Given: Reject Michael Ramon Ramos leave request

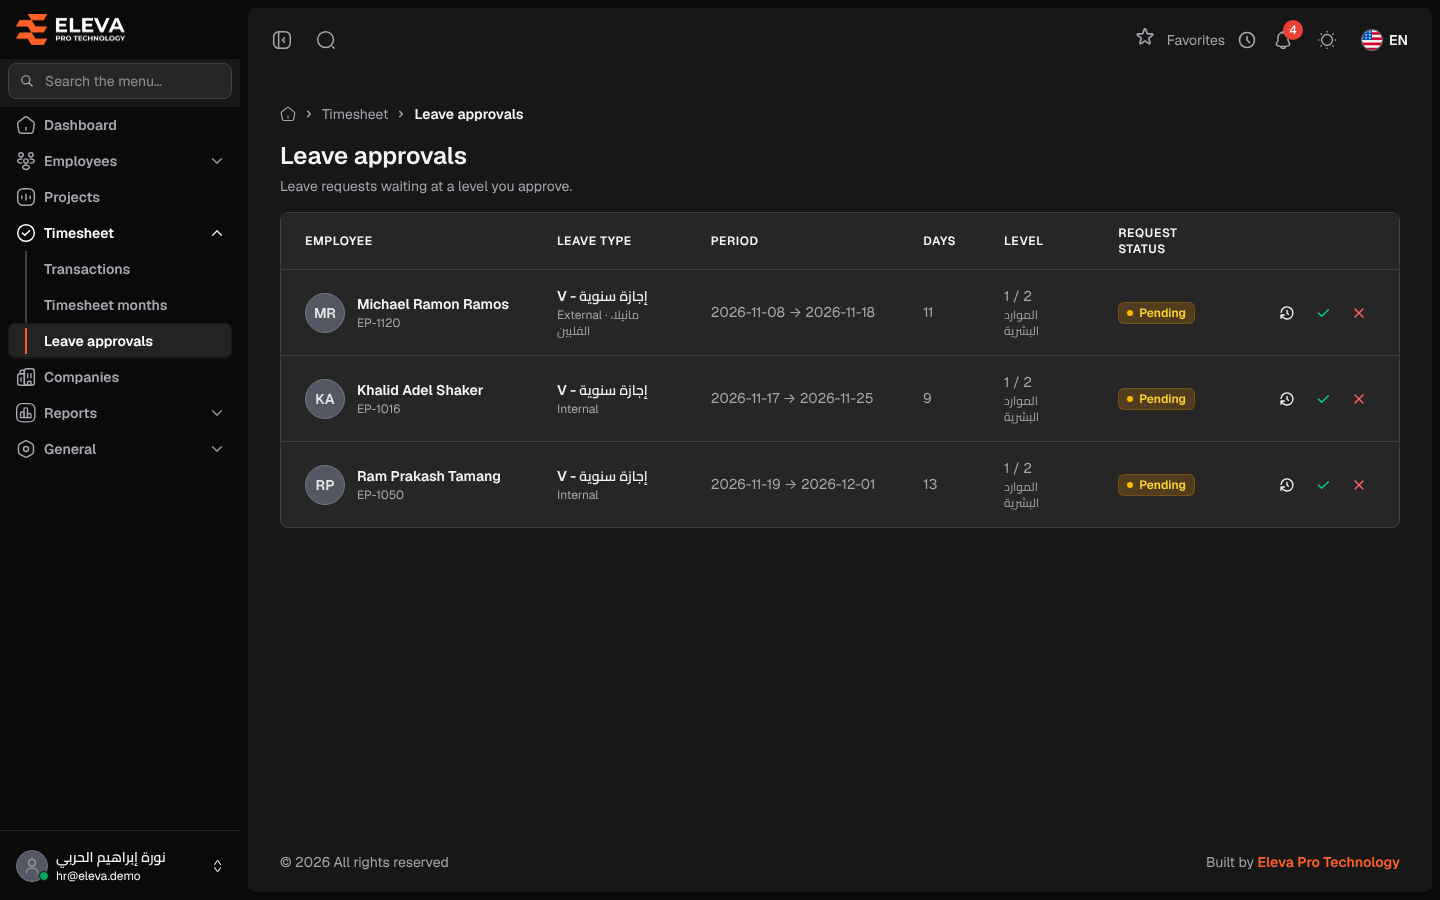Looking at the screenshot, I should [1359, 313].
